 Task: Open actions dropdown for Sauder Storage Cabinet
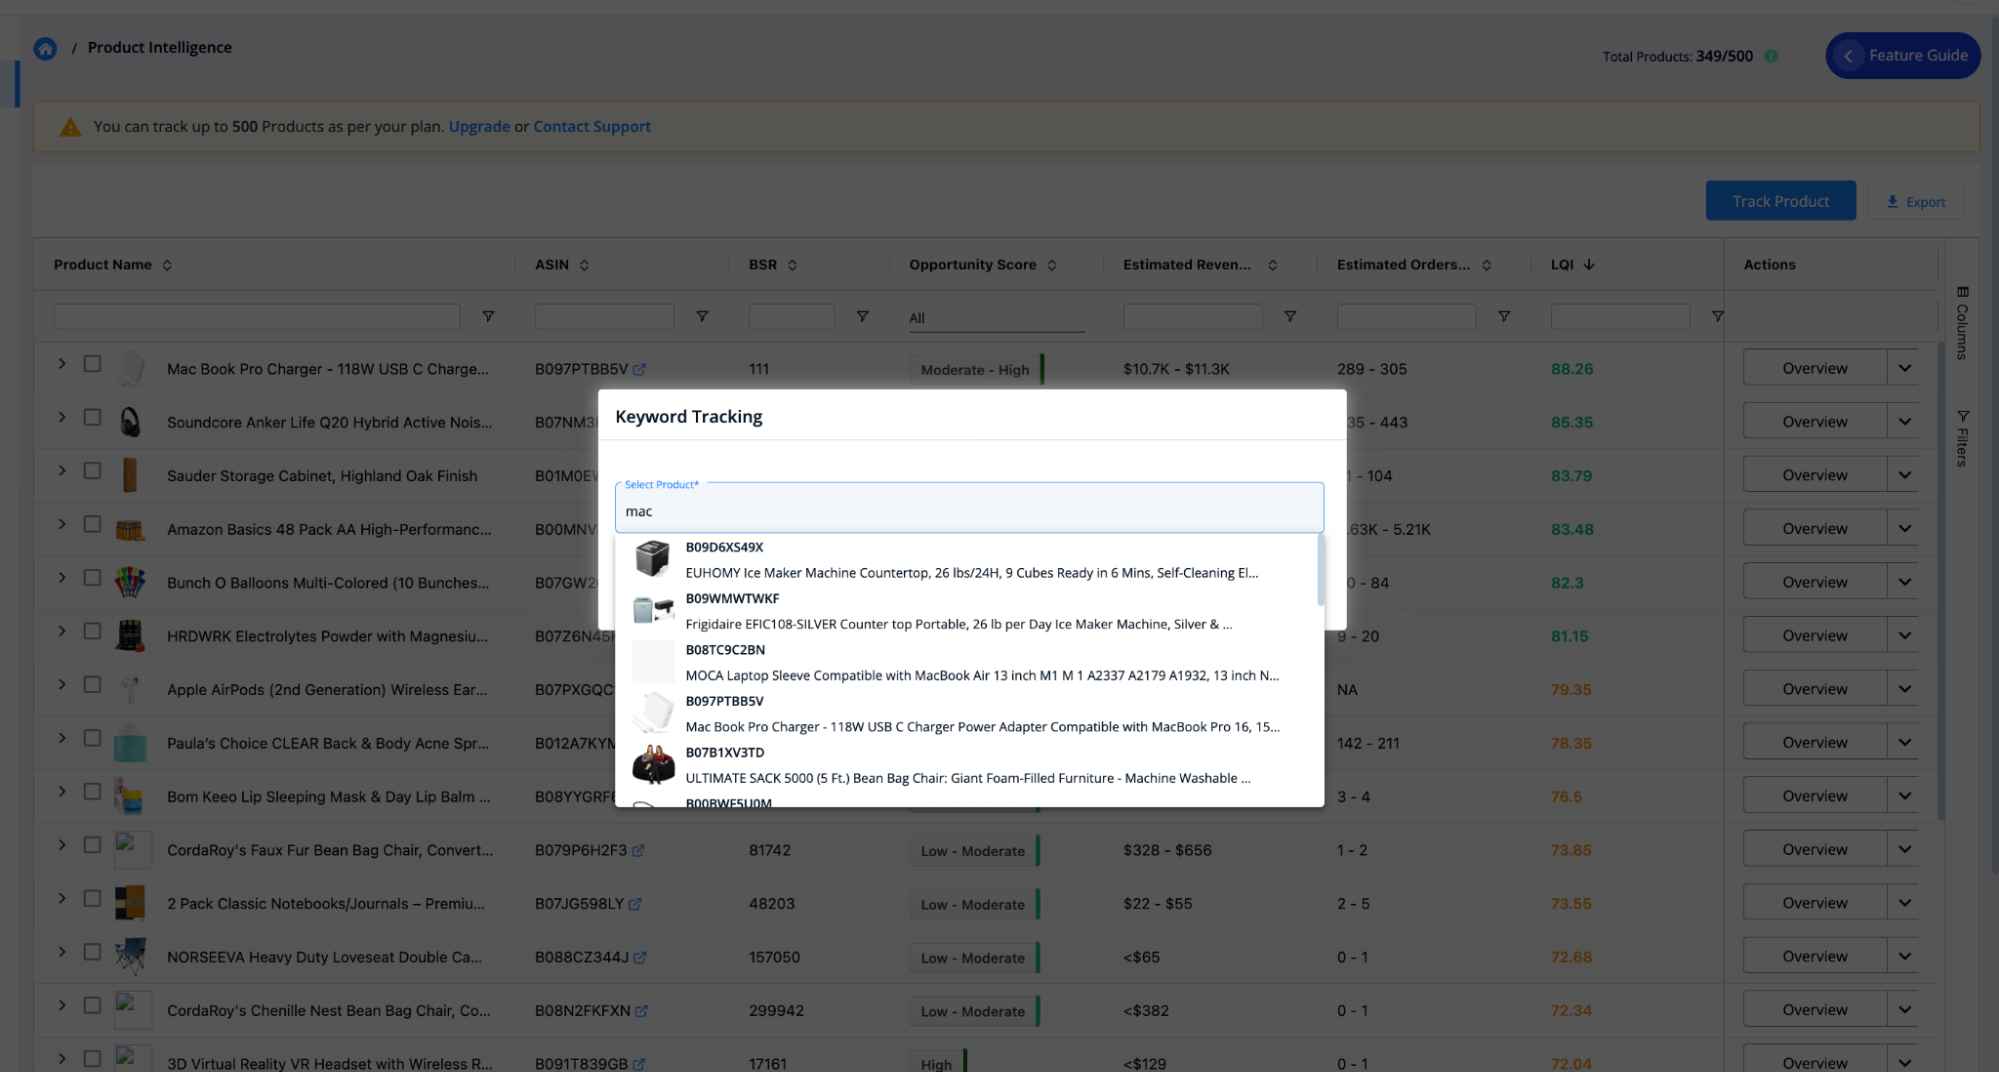point(1904,475)
